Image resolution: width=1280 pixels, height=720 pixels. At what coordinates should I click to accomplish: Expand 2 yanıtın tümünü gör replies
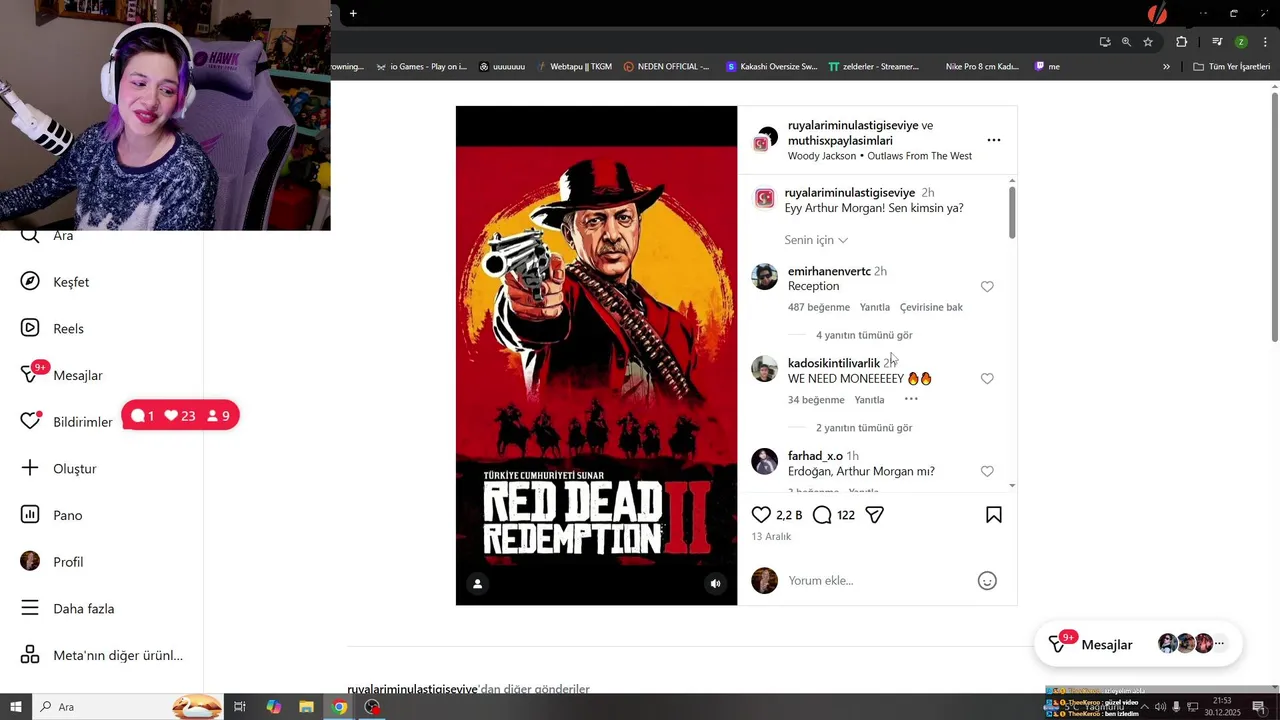point(864,428)
